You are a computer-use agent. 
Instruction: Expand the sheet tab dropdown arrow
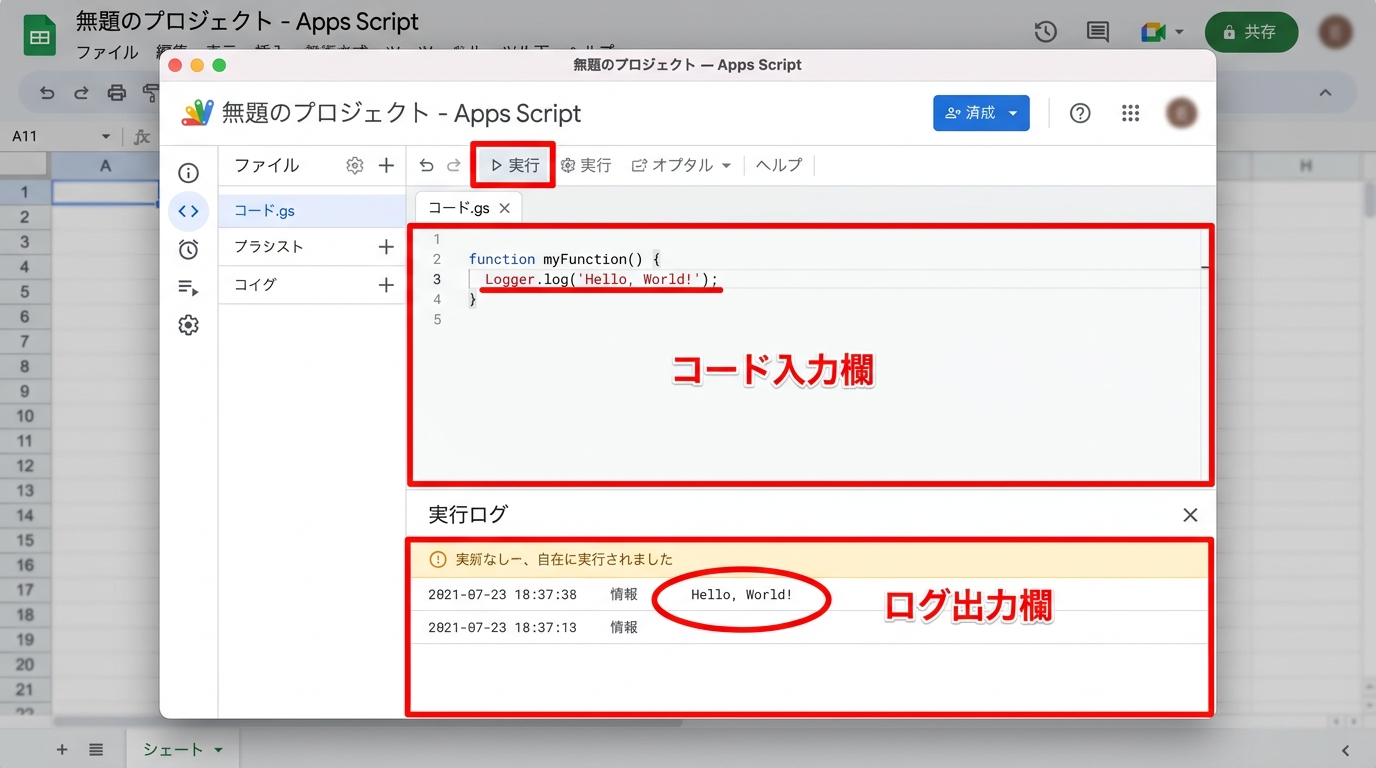click(218, 749)
